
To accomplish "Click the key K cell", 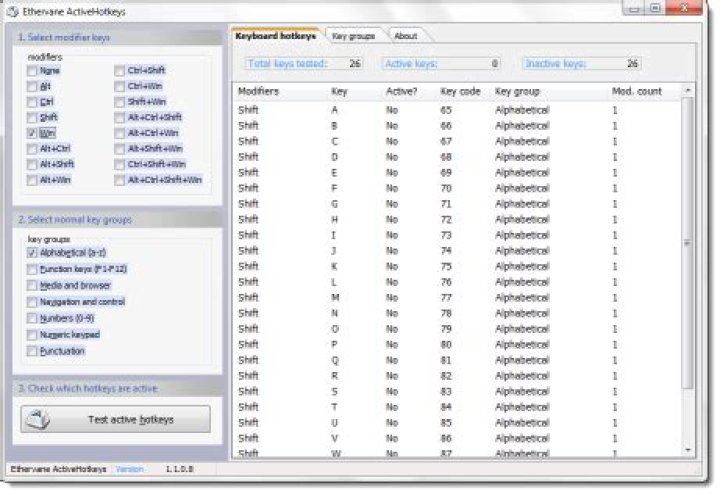I will tap(334, 266).
